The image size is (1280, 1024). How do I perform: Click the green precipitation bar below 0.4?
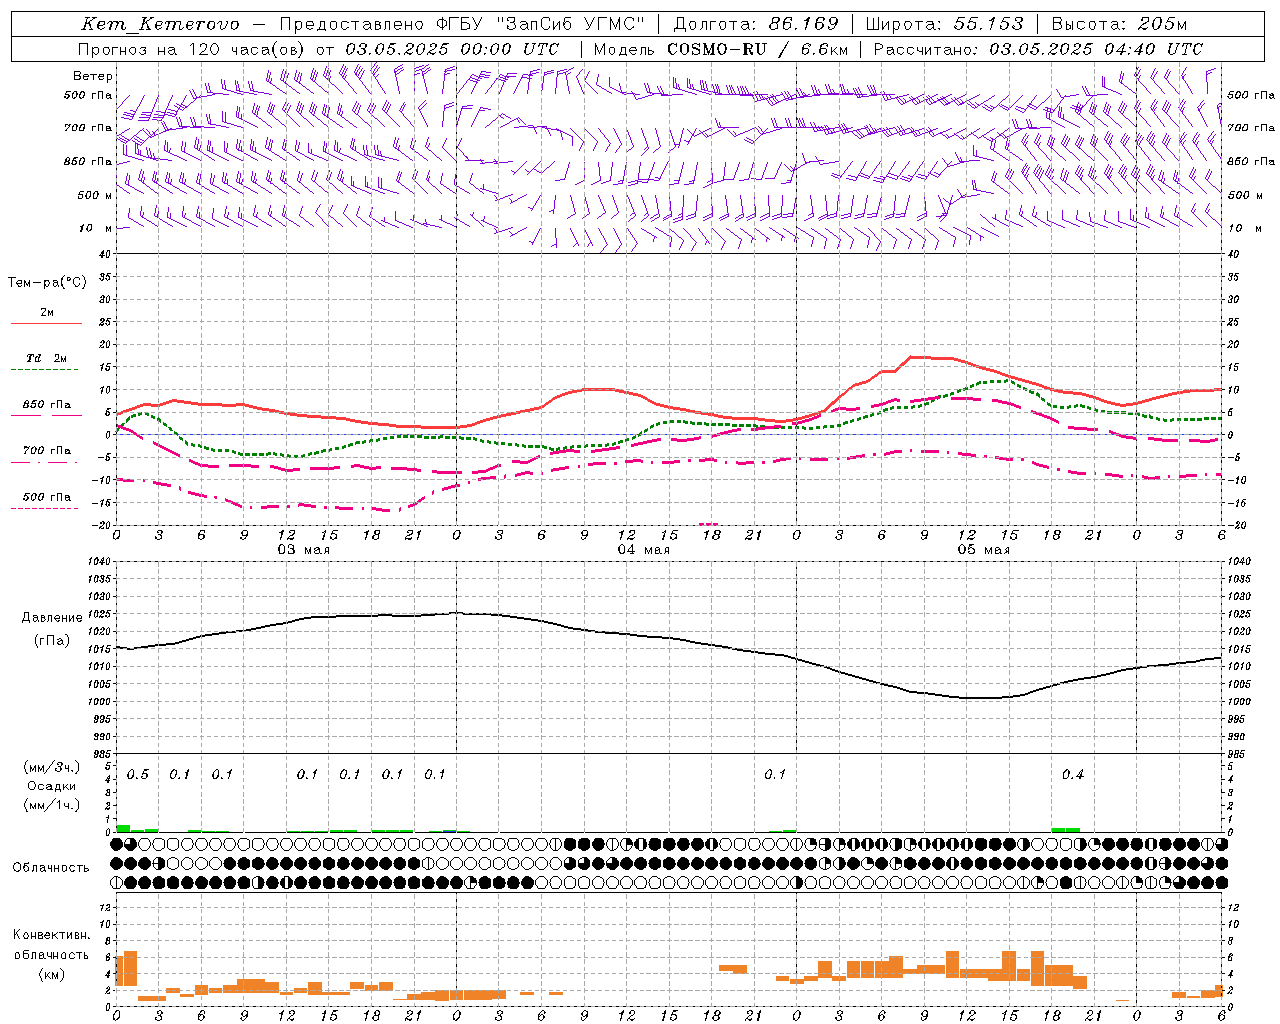(x=1066, y=830)
